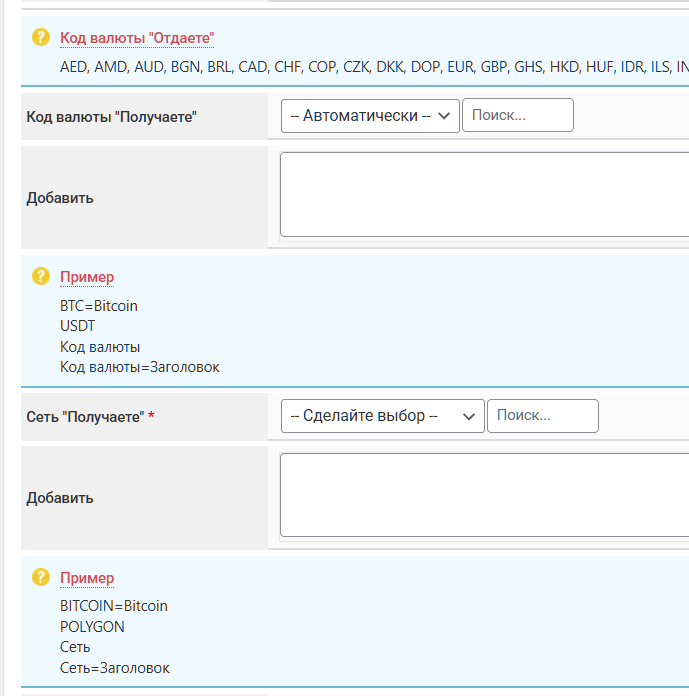Click Добавить text area below Код валюты "Получаете"

pos(484,195)
